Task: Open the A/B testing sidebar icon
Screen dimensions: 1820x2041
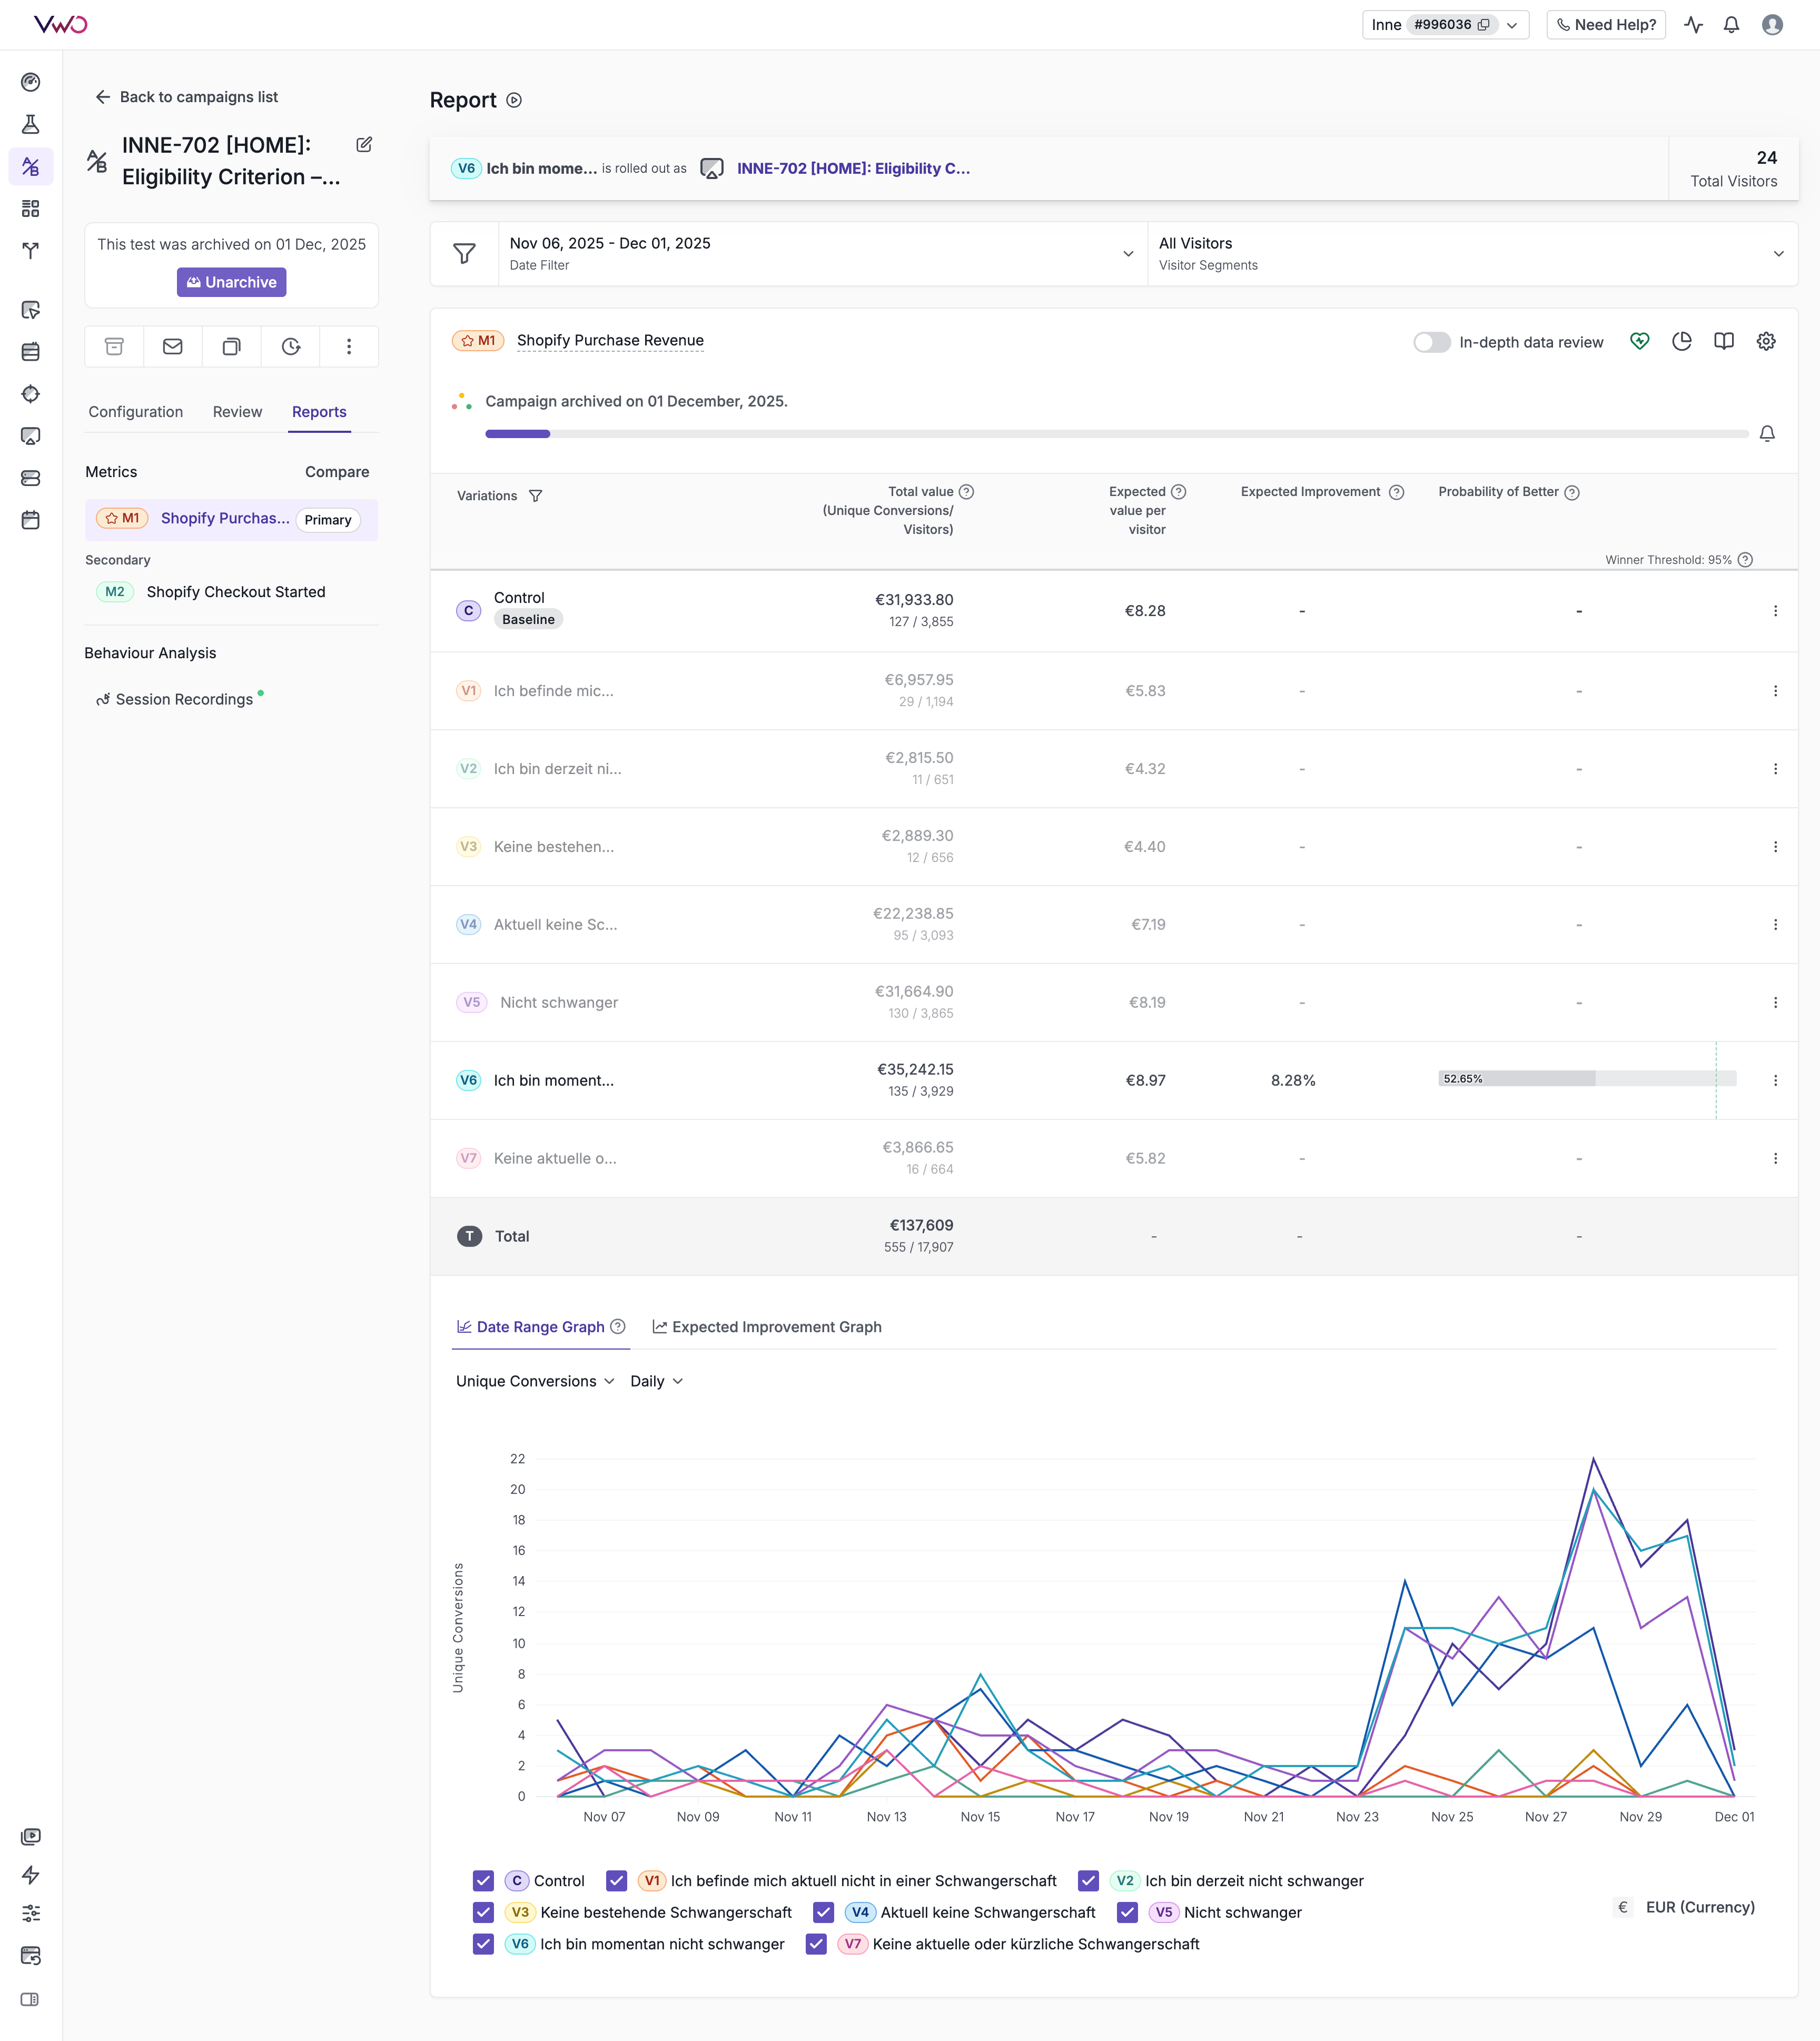Action: 31,166
